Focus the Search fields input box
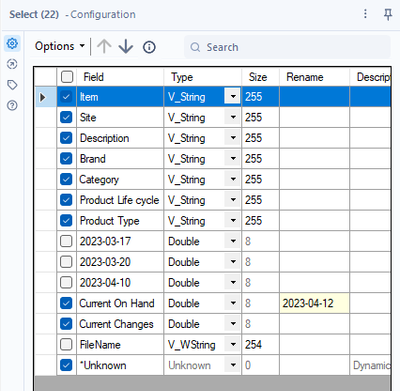The image size is (400, 391). pos(287,47)
